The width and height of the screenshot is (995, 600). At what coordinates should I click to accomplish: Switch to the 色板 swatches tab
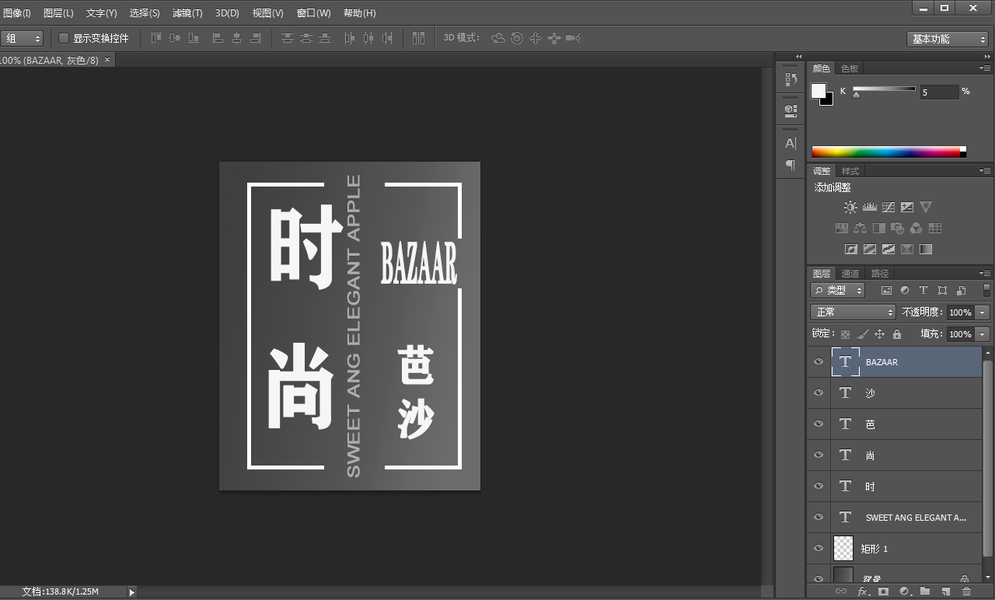850,68
